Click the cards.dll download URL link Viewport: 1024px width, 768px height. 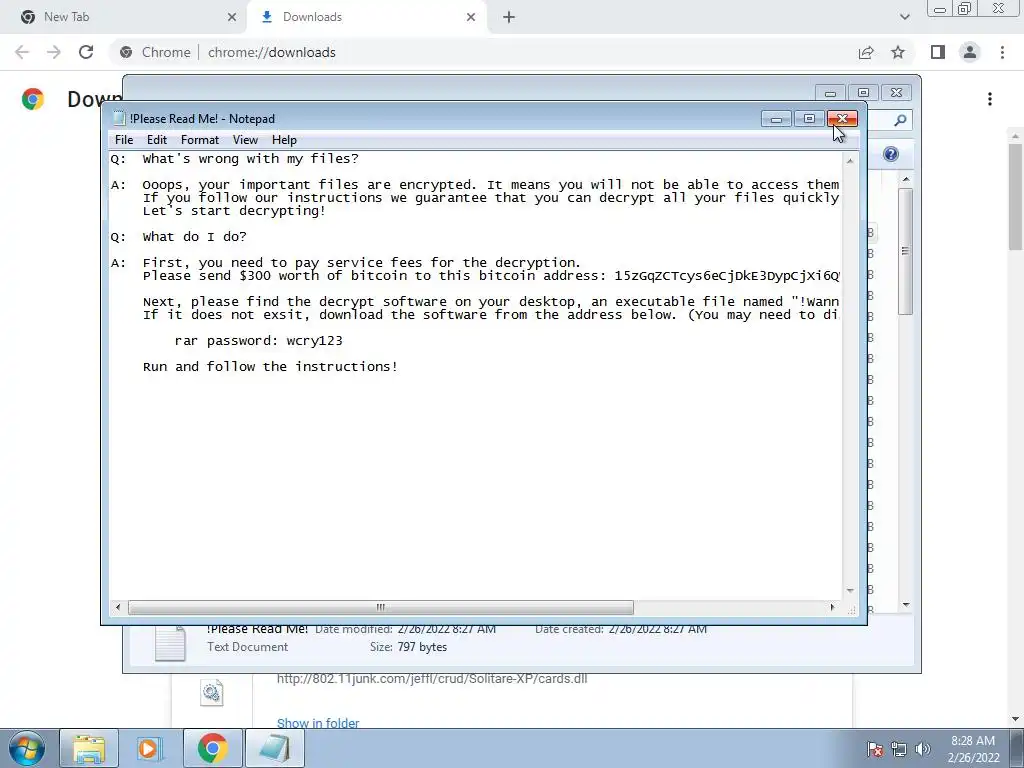point(432,679)
